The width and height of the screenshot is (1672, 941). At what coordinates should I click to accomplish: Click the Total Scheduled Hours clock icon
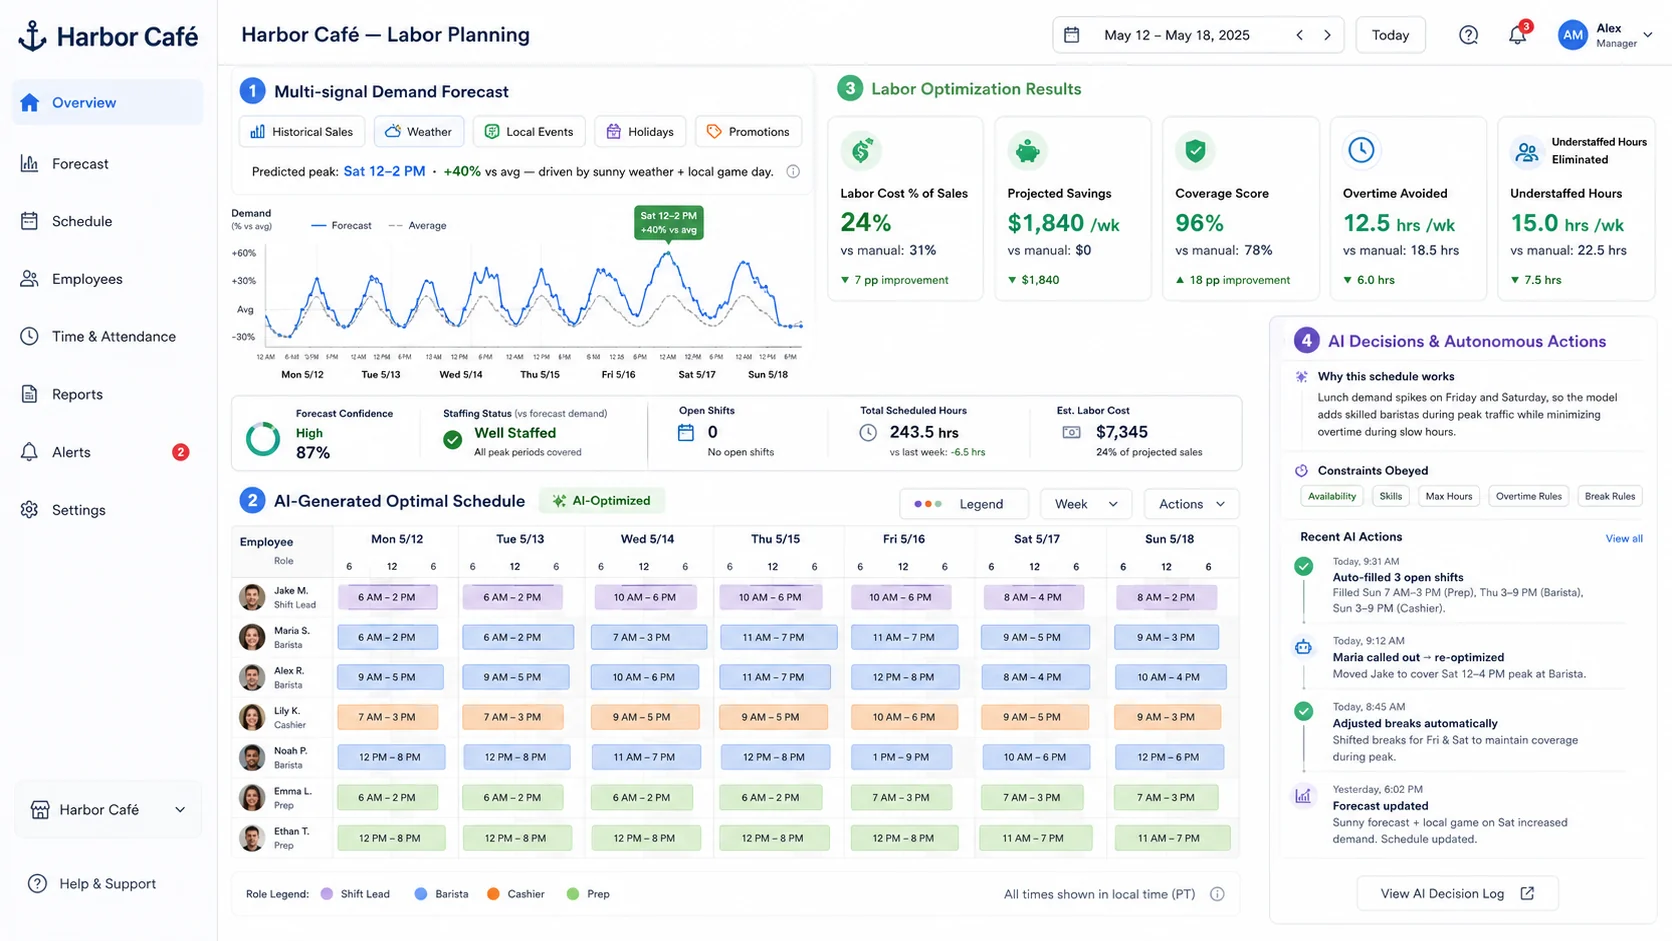(868, 433)
